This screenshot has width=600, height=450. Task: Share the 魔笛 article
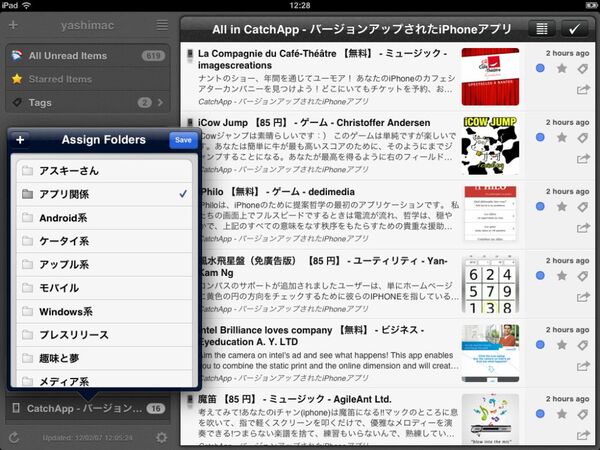tap(583, 435)
